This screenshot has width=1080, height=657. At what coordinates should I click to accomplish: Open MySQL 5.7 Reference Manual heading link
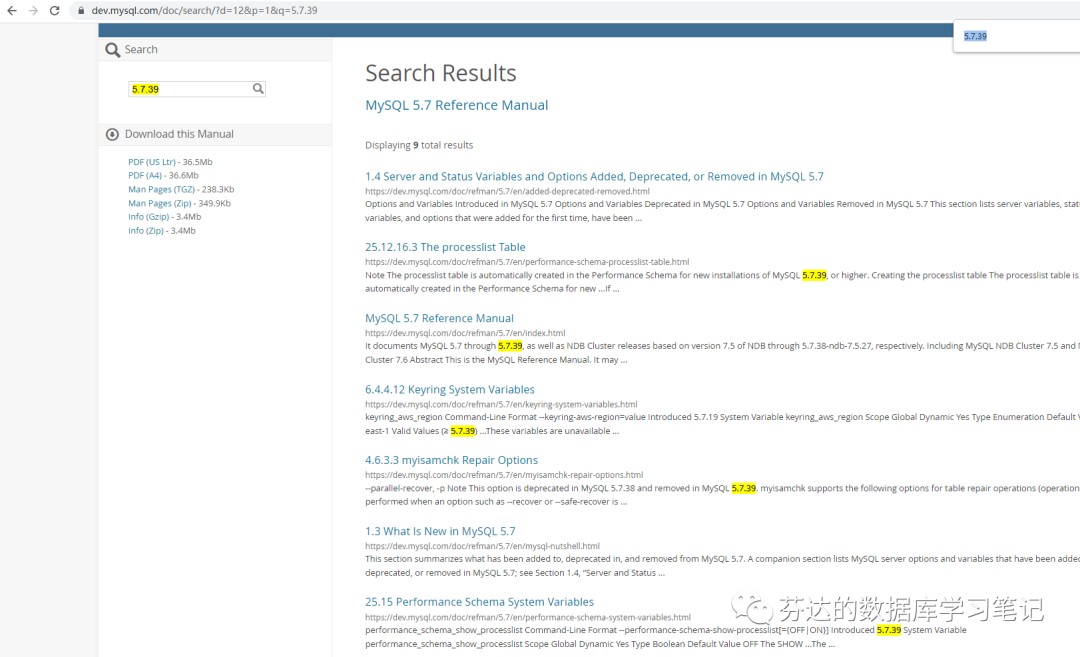click(x=457, y=105)
